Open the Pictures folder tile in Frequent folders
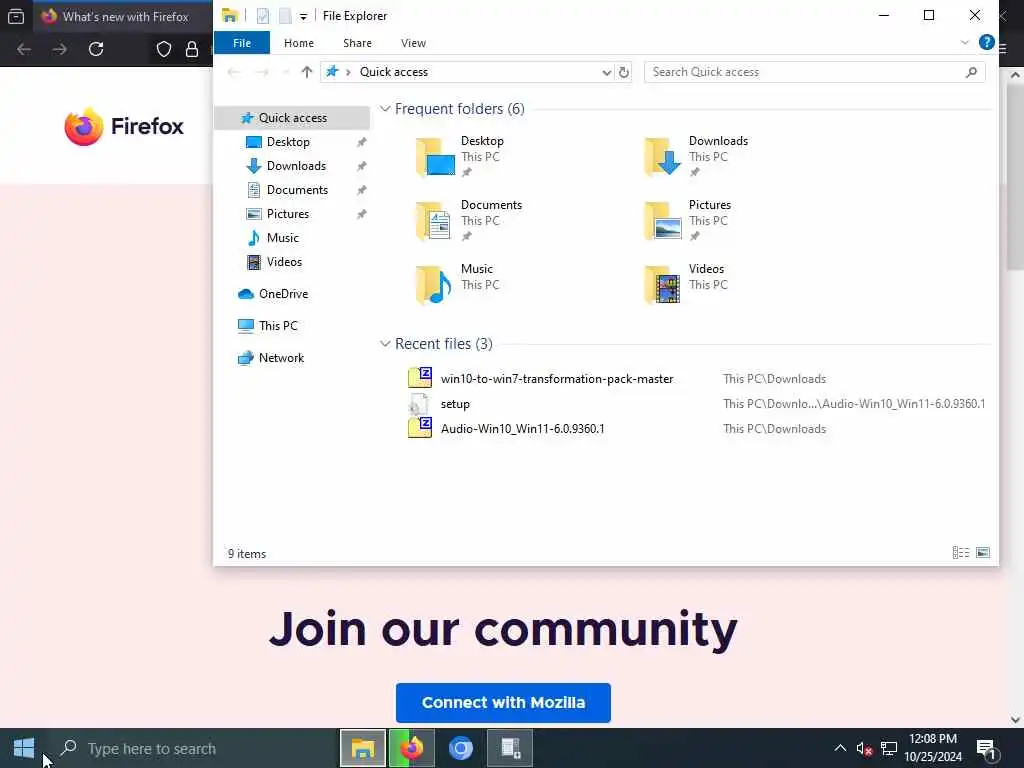Screen dimensions: 1024x768 click(688, 221)
